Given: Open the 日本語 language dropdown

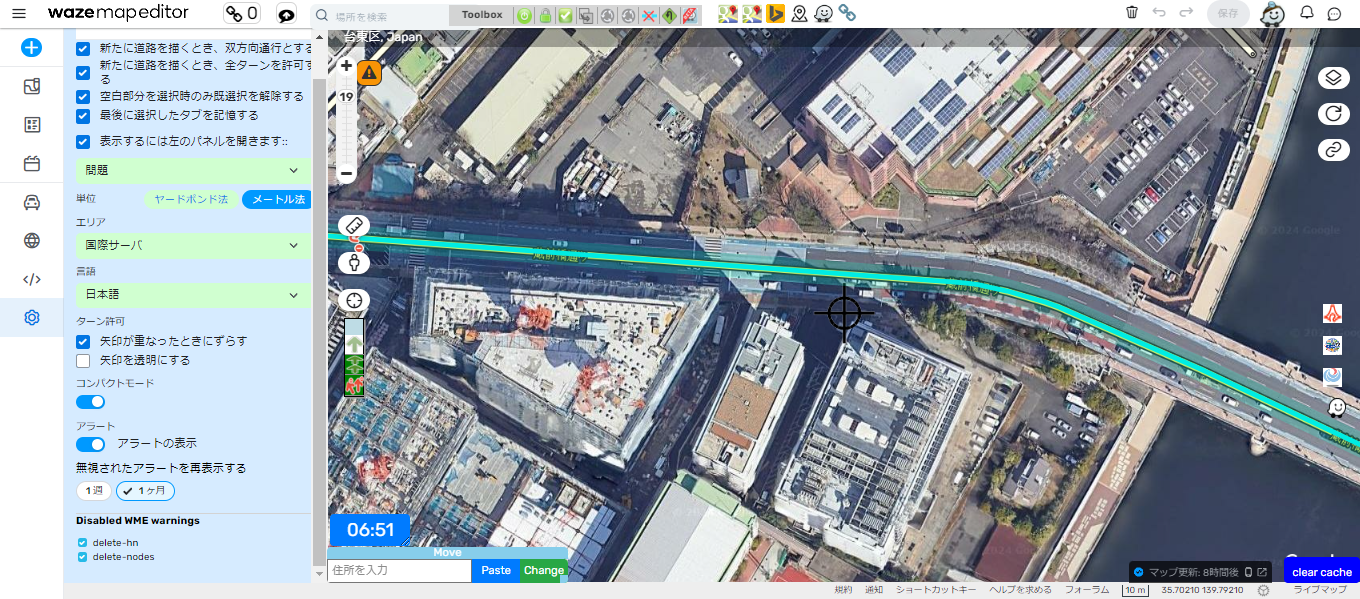Looking at the screenshot, I should tap(194, 295).
